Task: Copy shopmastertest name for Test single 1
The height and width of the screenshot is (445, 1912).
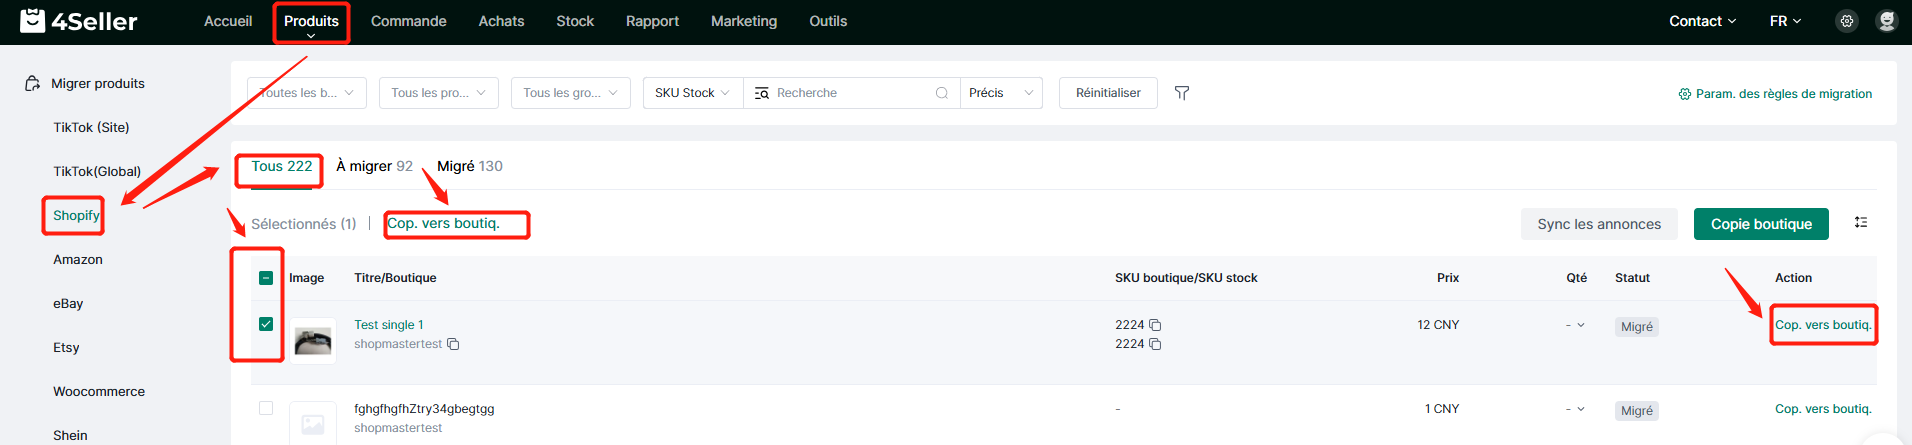Action: [453, 344]
